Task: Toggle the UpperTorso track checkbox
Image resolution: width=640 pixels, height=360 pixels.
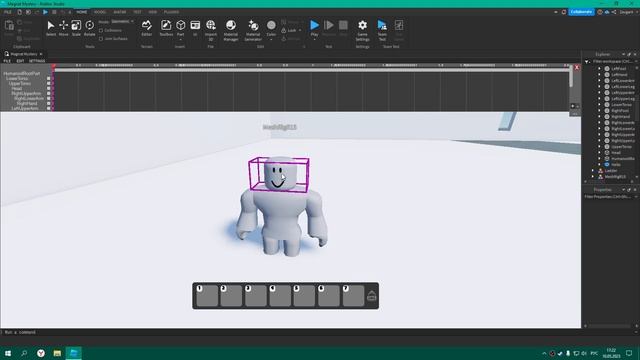Action: (x=49, y=83)
